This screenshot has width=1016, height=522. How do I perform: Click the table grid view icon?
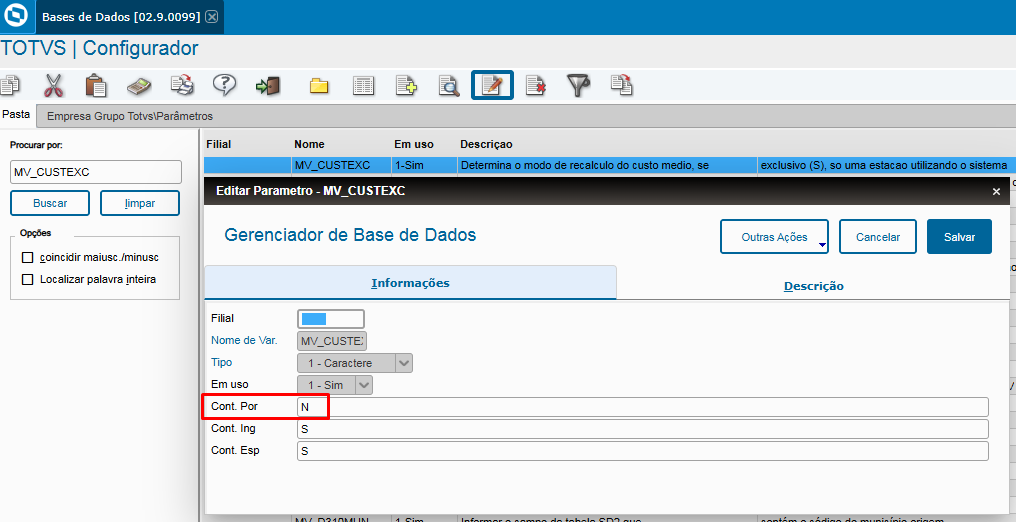tap(364, 85)
